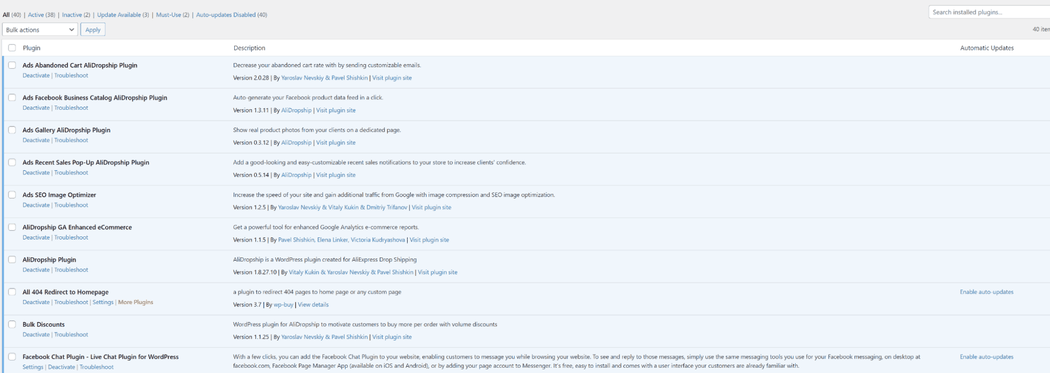The image size is (1050, 373).
Task: Check the Ads Abandoned Cart AliDropship Plugin box
Action: [x=12, y=65]
